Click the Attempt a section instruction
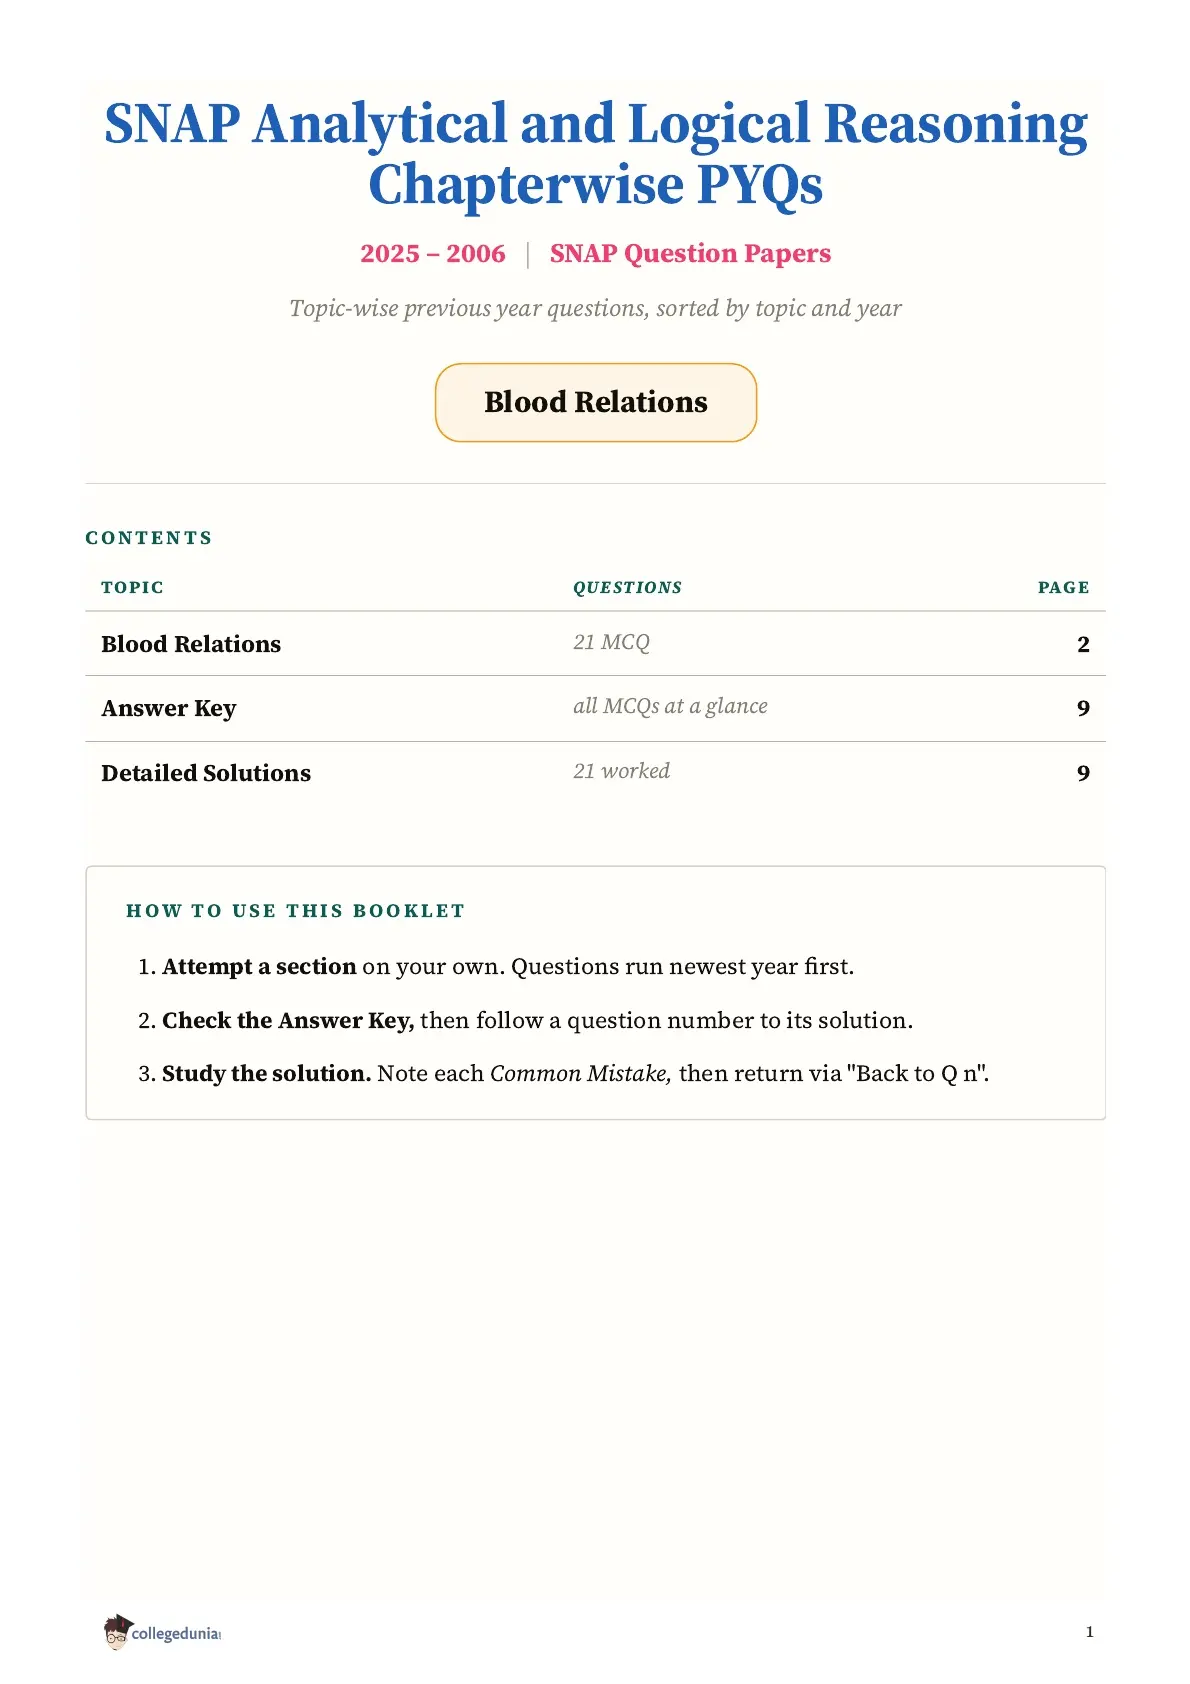Screen dimensions: 1190x1684 [496, 967]
